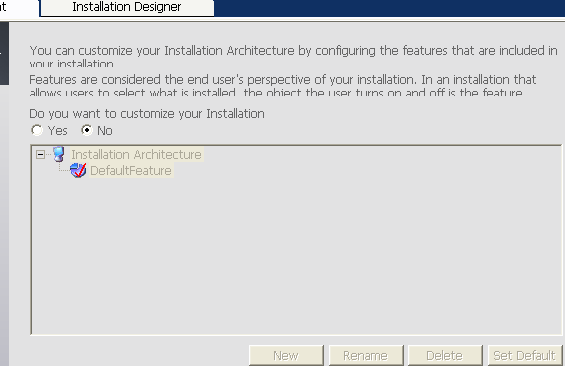The image size is (565, 366).
Task: Click the Delete button
Action: tap(445, 356)
